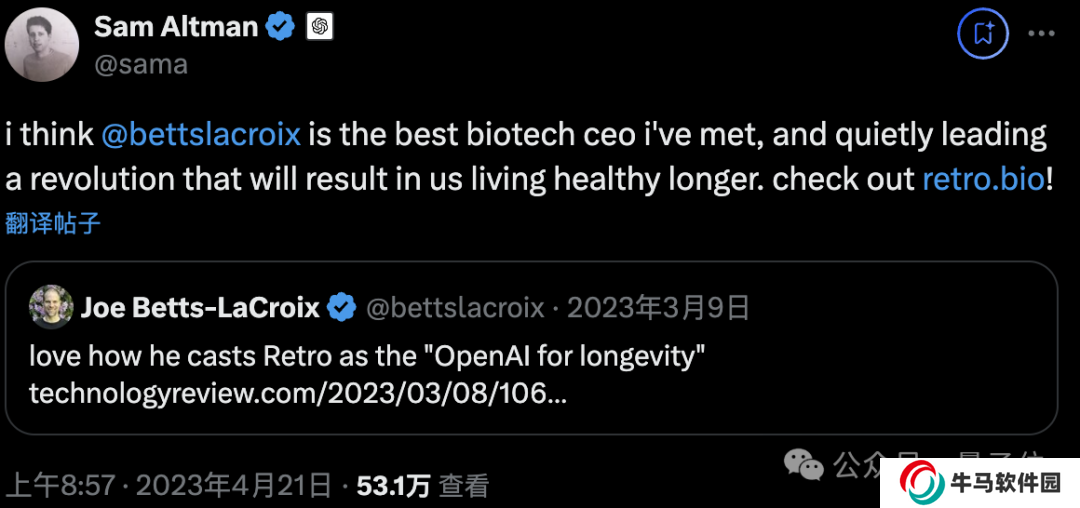Viewport: 1080px width, 508px height.
Task: Open the technologyreview.com article link
Action: pos(298,393)
